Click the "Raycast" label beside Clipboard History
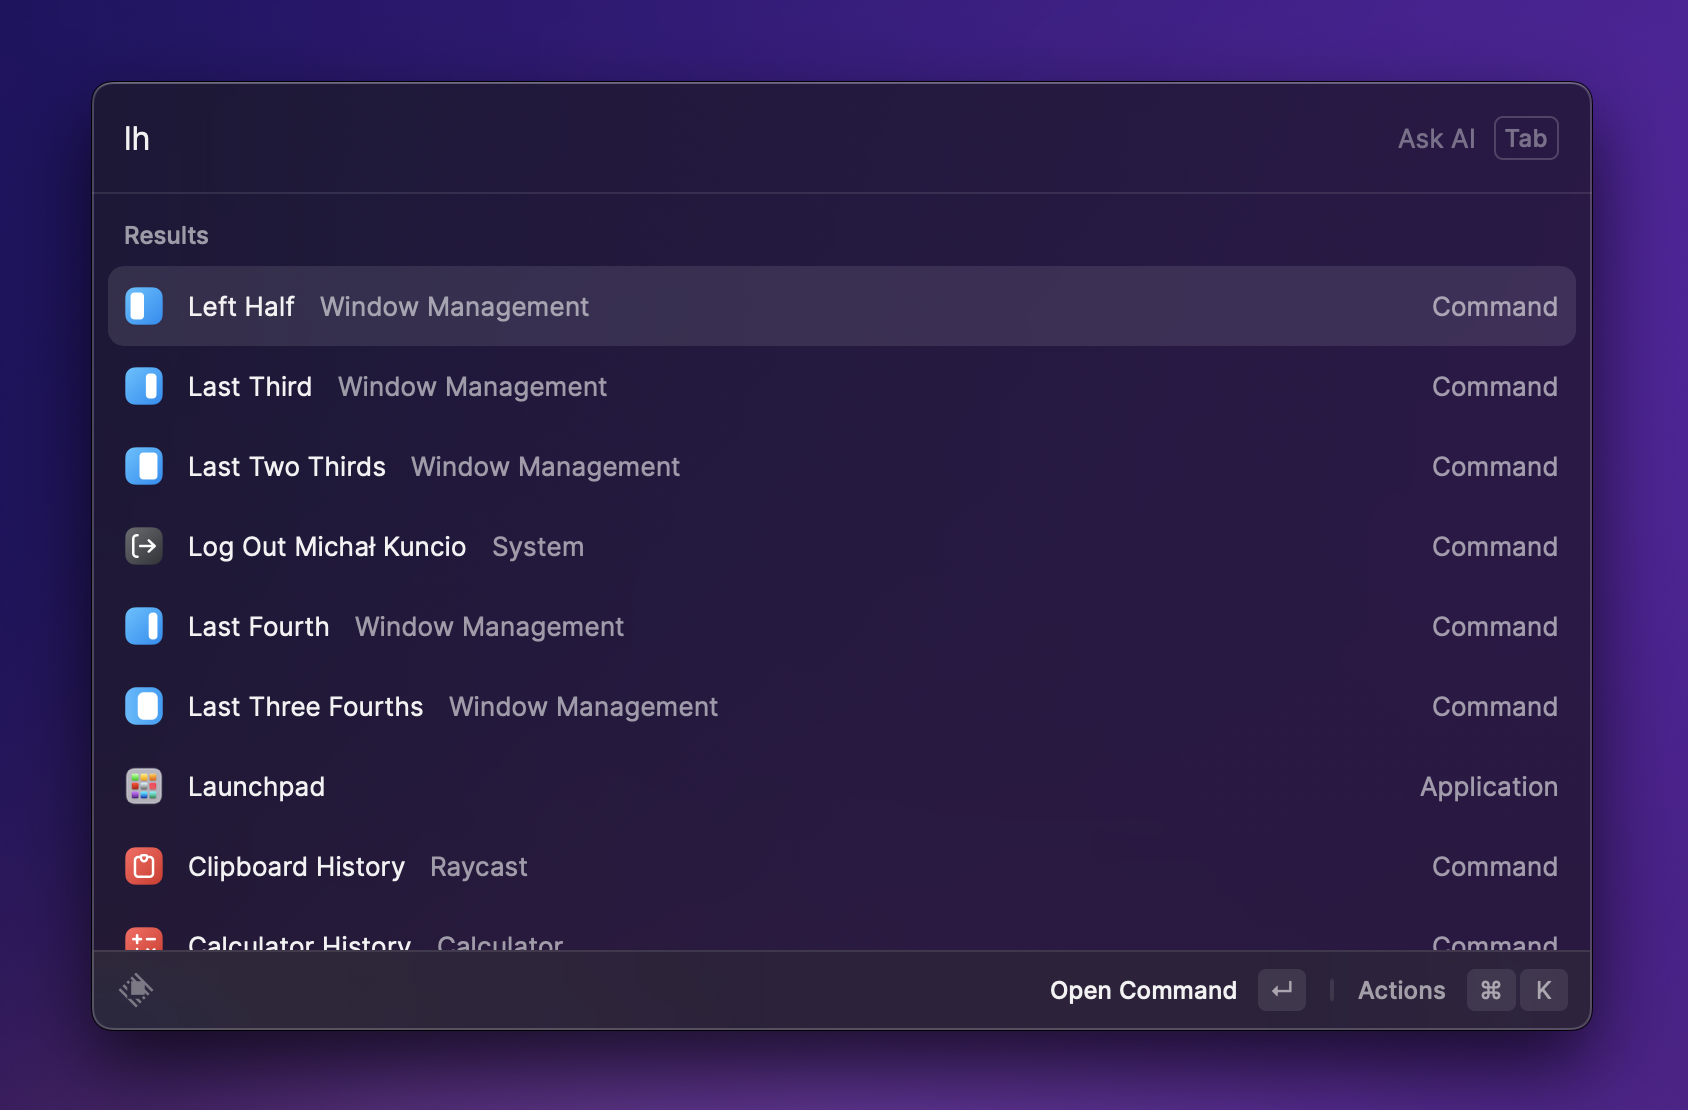This screenshot has width=1688, height=1110. (x=478, y=867)
